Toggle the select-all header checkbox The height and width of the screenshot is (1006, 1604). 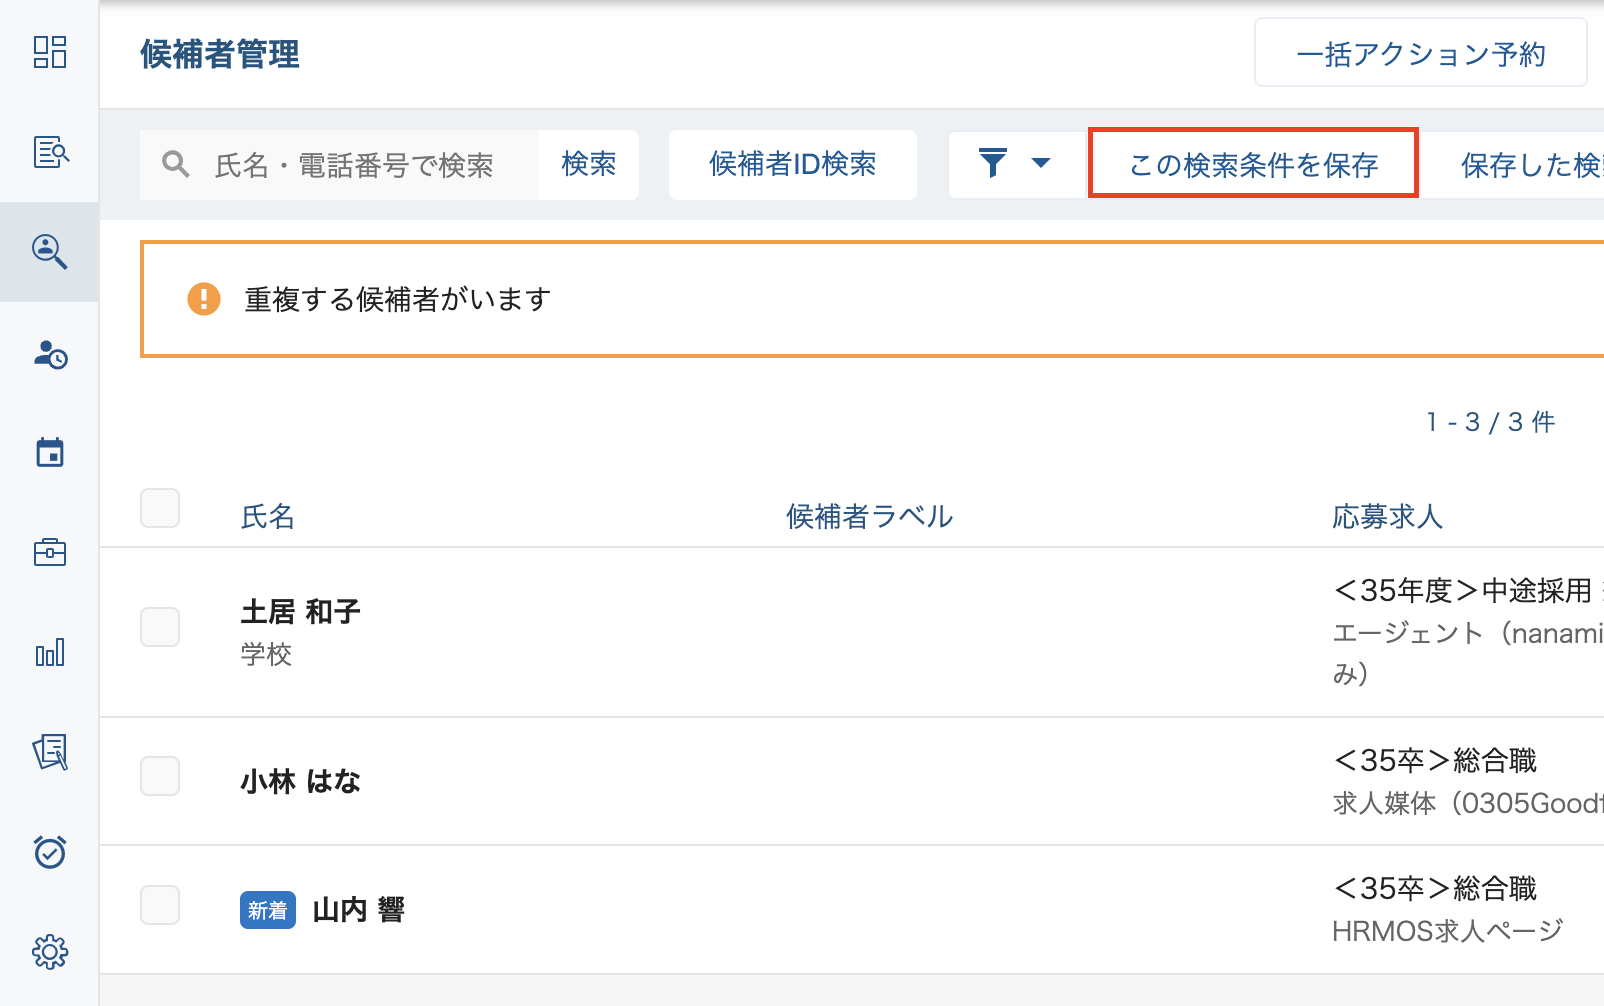[x=160, y=508]
